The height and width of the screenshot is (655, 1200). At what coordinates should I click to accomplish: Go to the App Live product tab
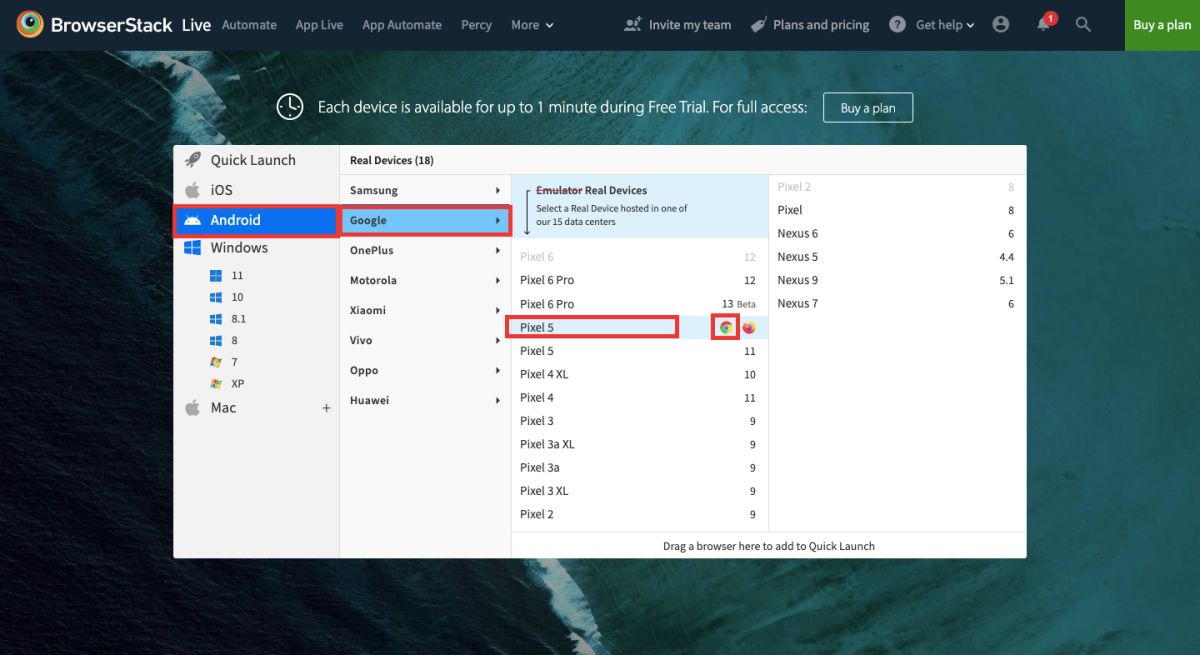pos(319,25)
